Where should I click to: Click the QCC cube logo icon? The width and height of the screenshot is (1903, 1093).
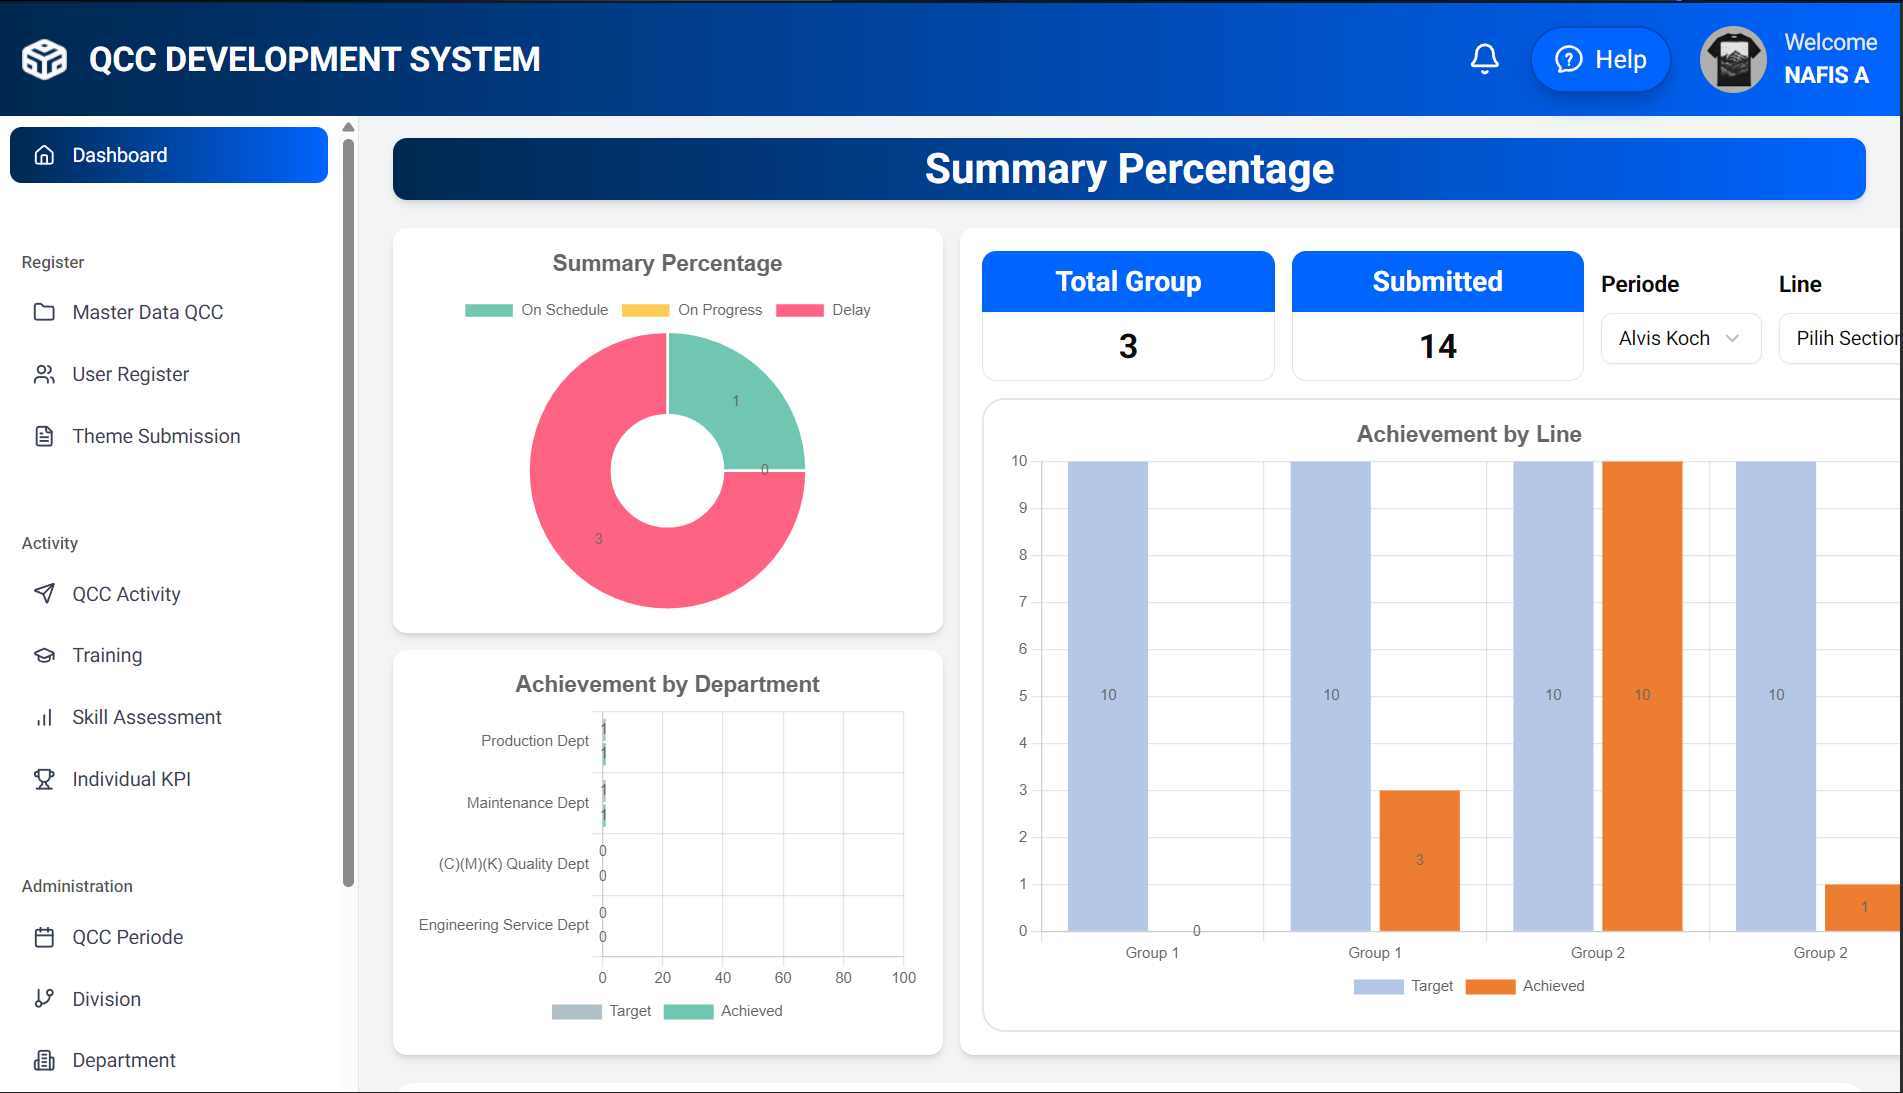coord(44,59)
